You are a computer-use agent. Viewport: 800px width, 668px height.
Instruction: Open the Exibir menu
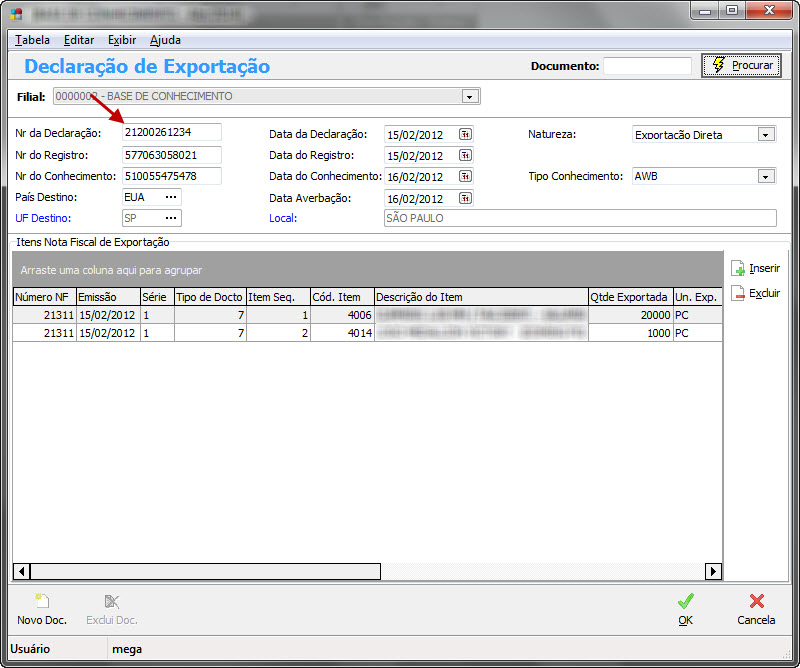(x=121, y=40)
